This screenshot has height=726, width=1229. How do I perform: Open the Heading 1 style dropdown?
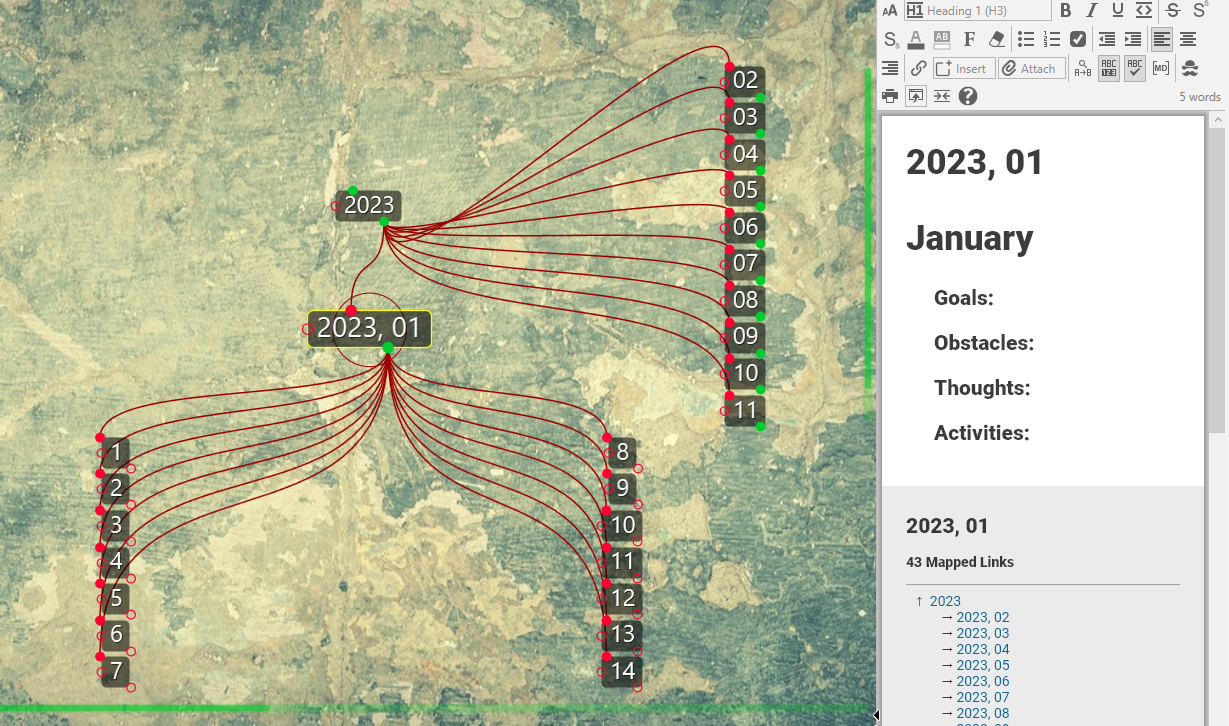pyautogui.click(x=977, y=10)
